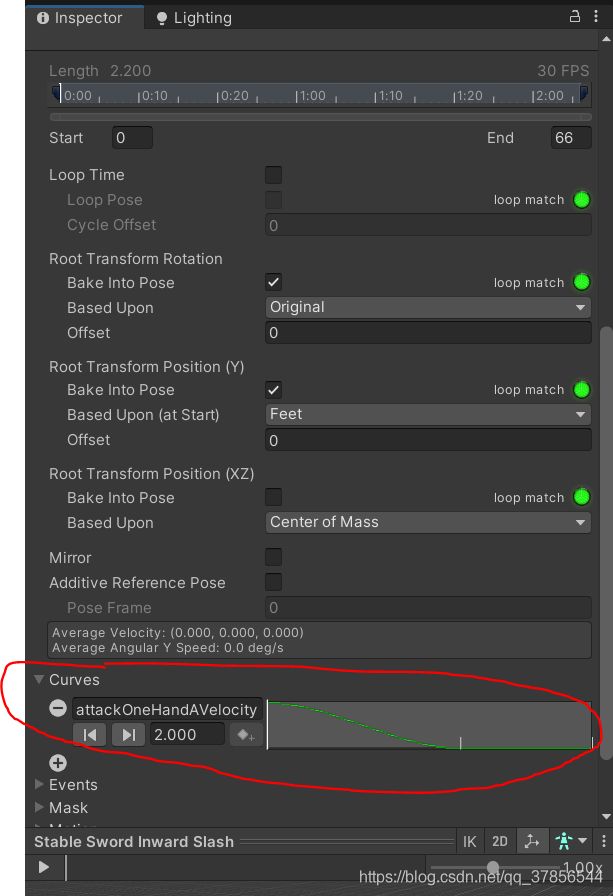
Task: Click the Position (XZ) loop match indicator
Action: [x=582, y=497]
